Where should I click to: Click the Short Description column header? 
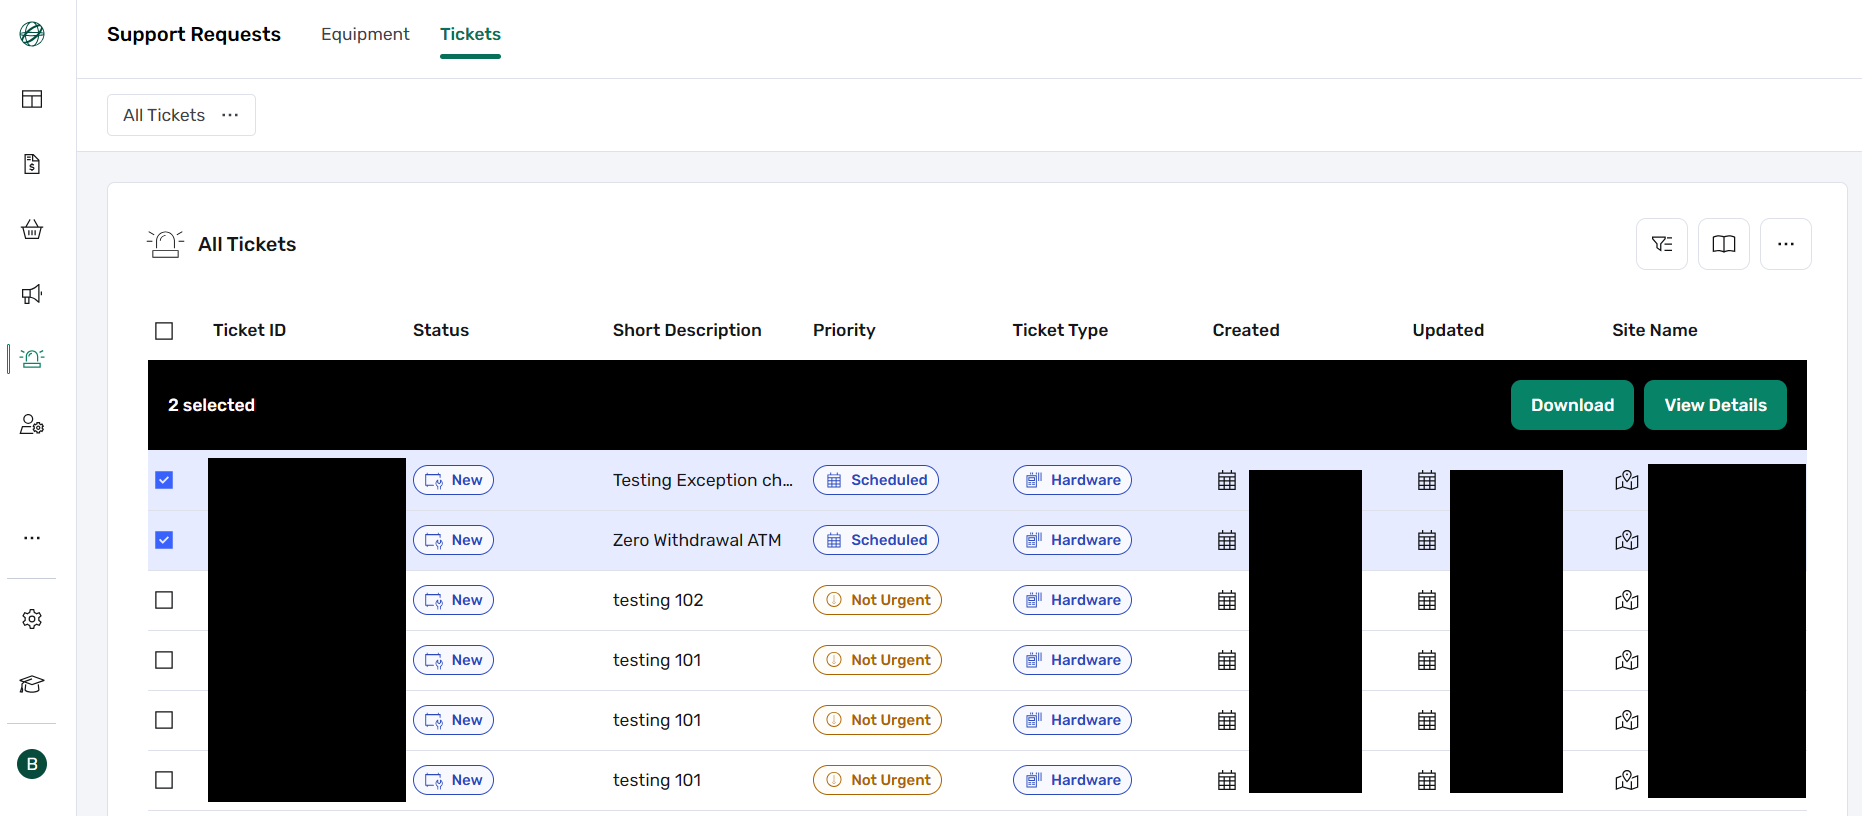pyautogui.click(x=687, y=330)
